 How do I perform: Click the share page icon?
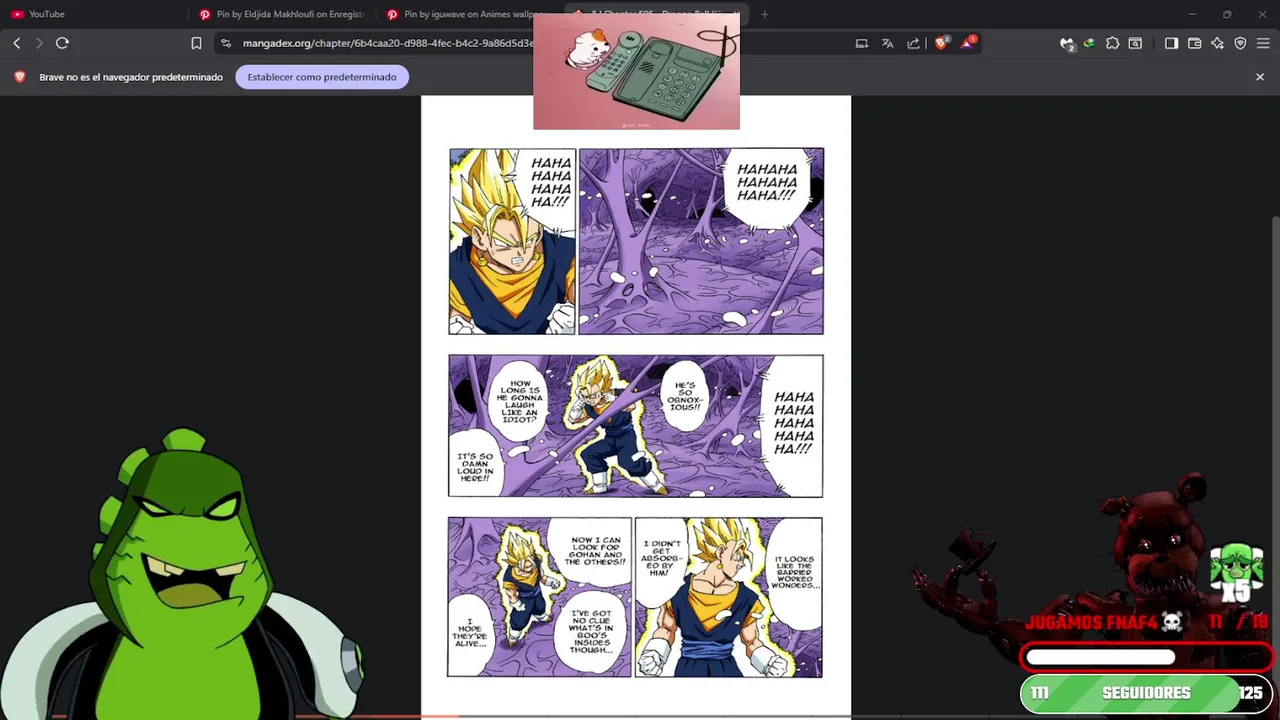point(913,43)
